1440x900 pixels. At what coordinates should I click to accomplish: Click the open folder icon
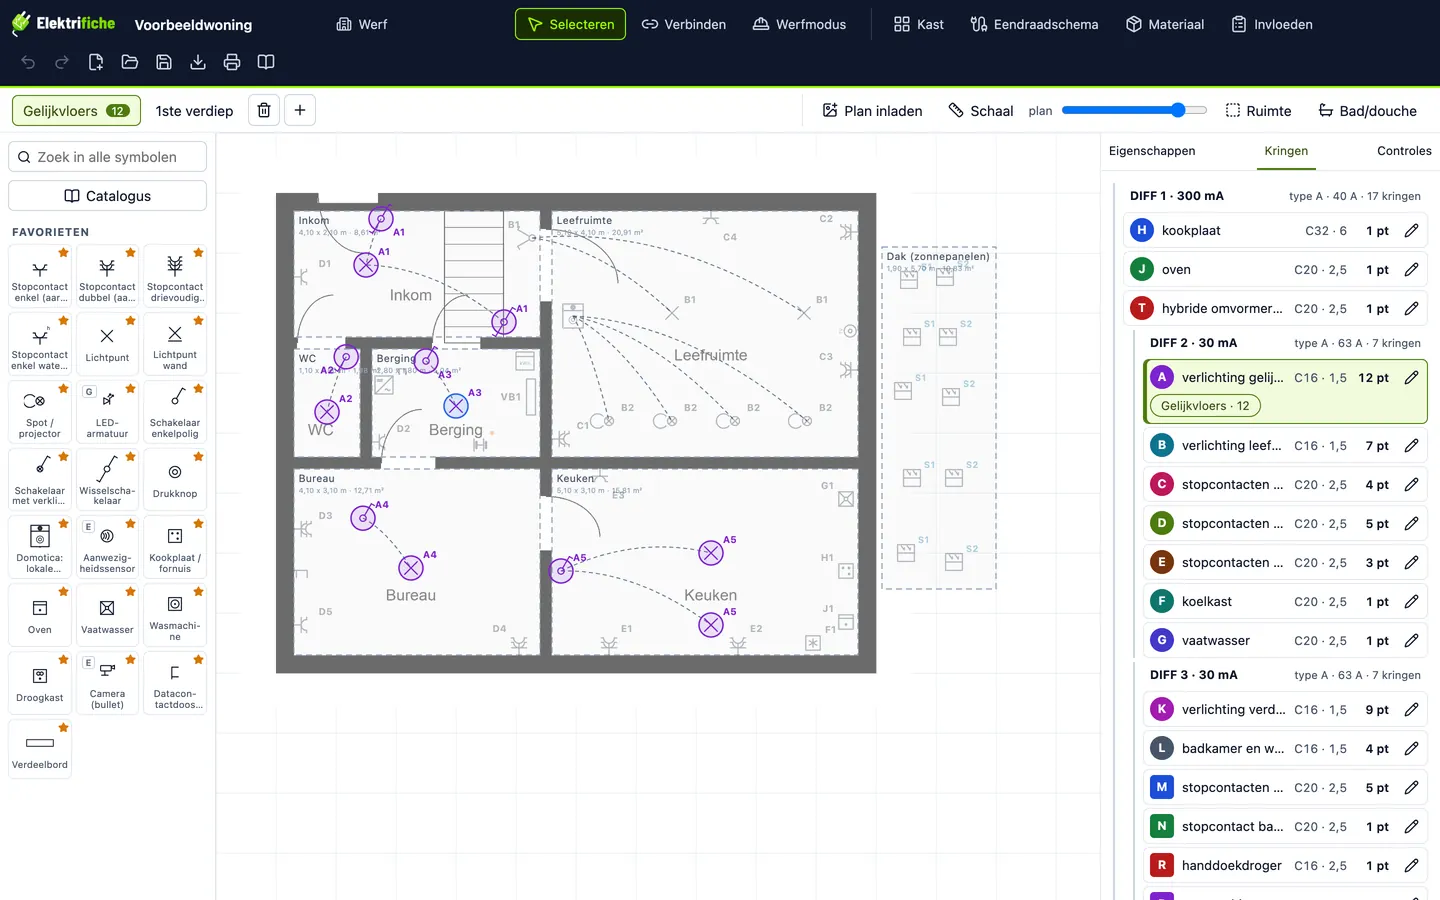[x=130, y=62]
